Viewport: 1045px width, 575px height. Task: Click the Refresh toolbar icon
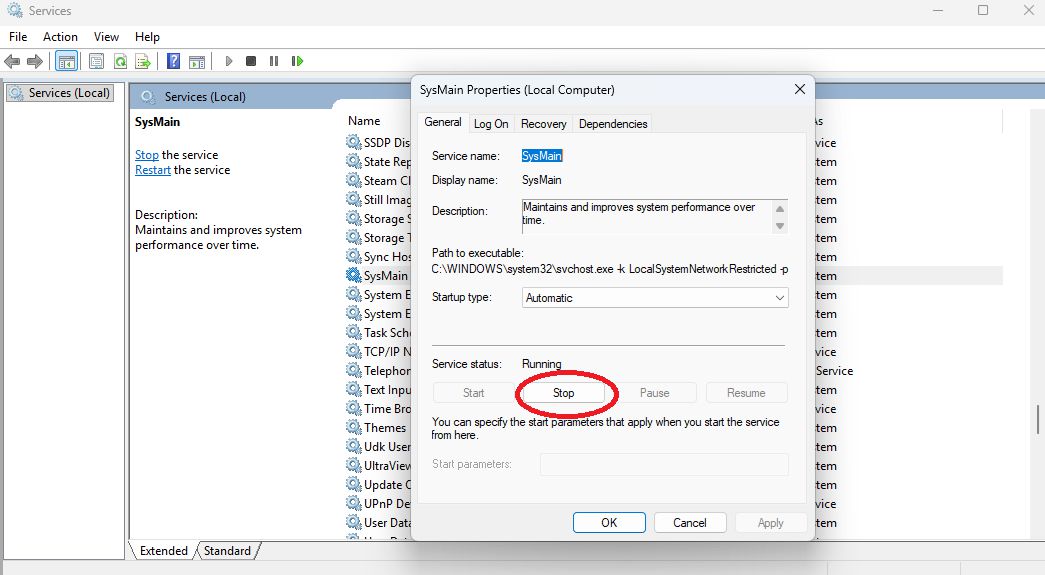[120, 61]
